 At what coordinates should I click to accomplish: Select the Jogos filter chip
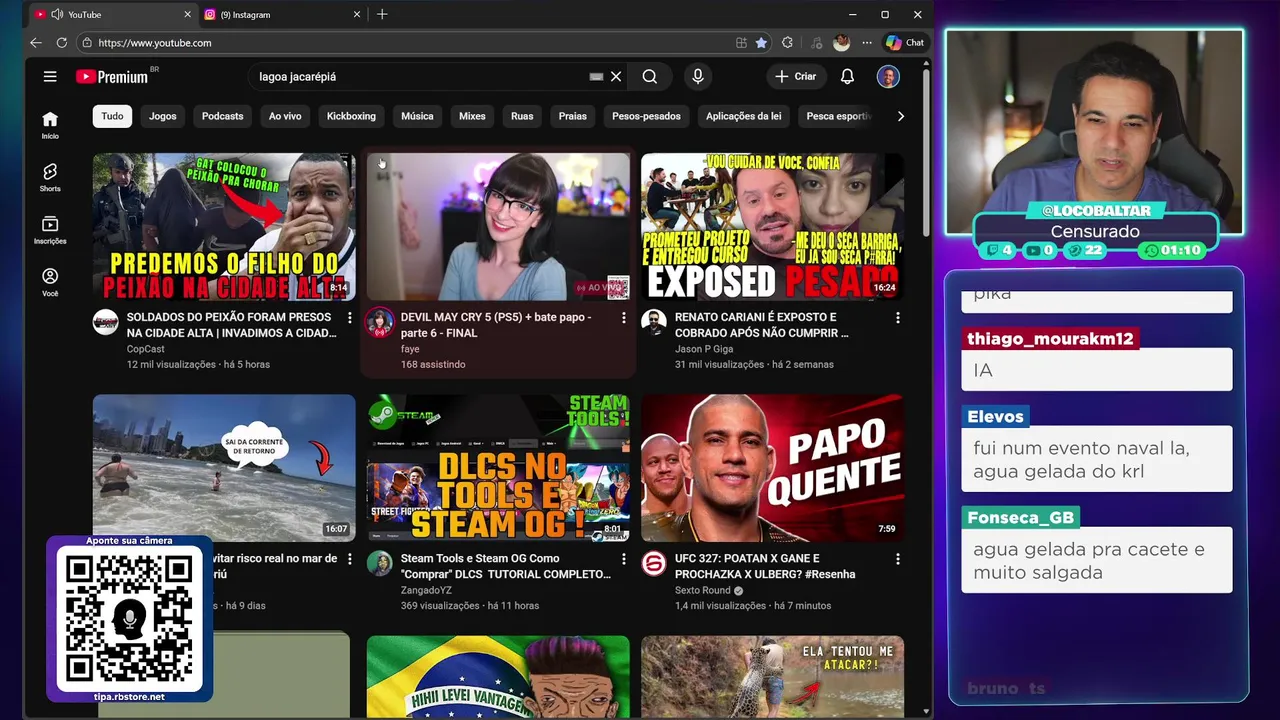tap(163, 116)
